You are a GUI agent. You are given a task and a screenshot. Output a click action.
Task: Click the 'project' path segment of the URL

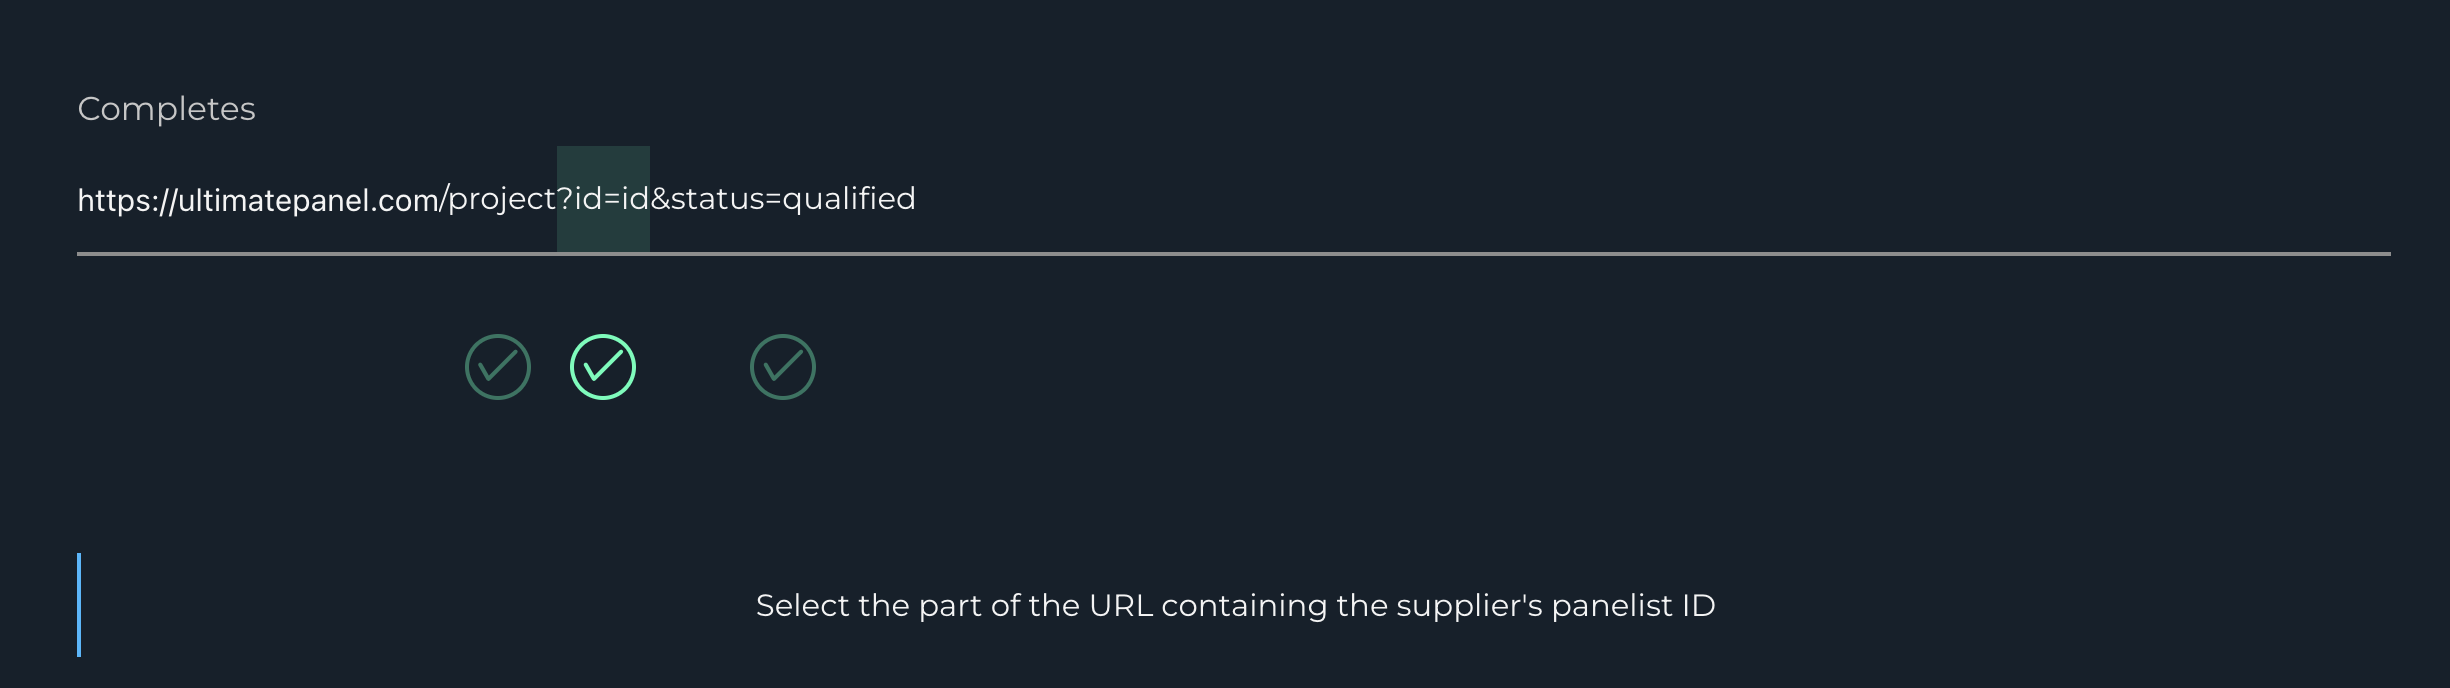coord(501,199)
